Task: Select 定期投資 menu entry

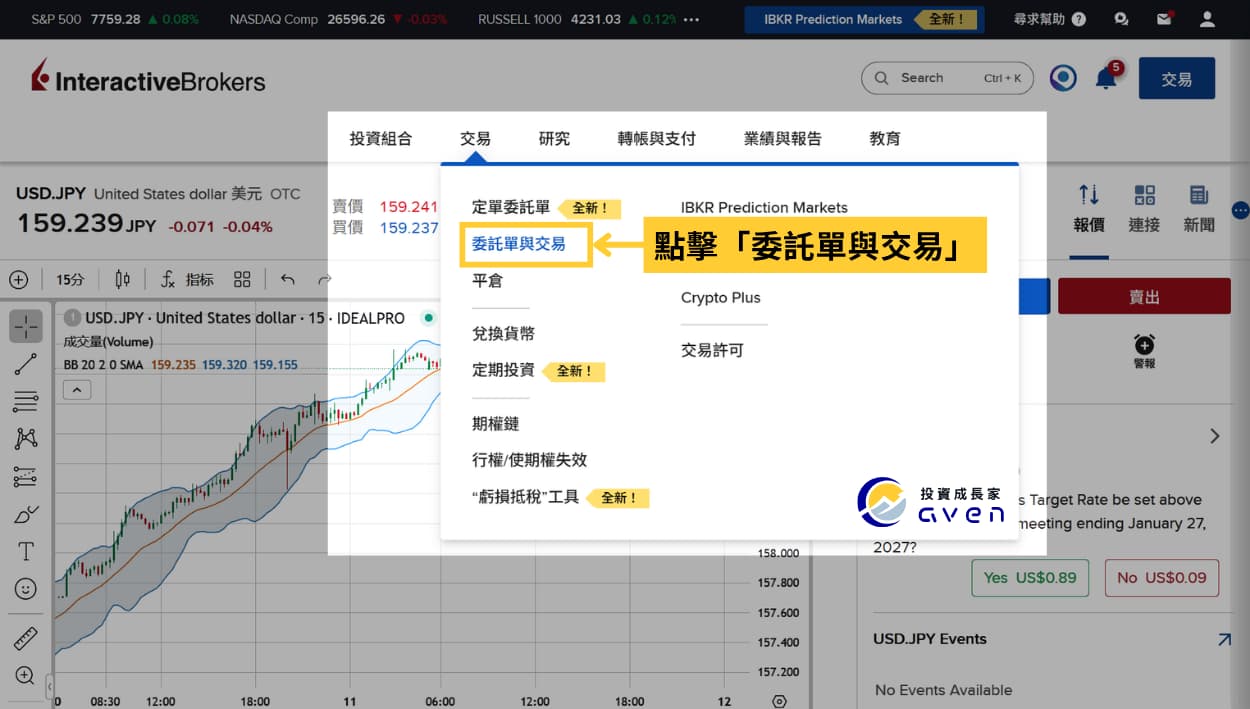Action: 503,370
